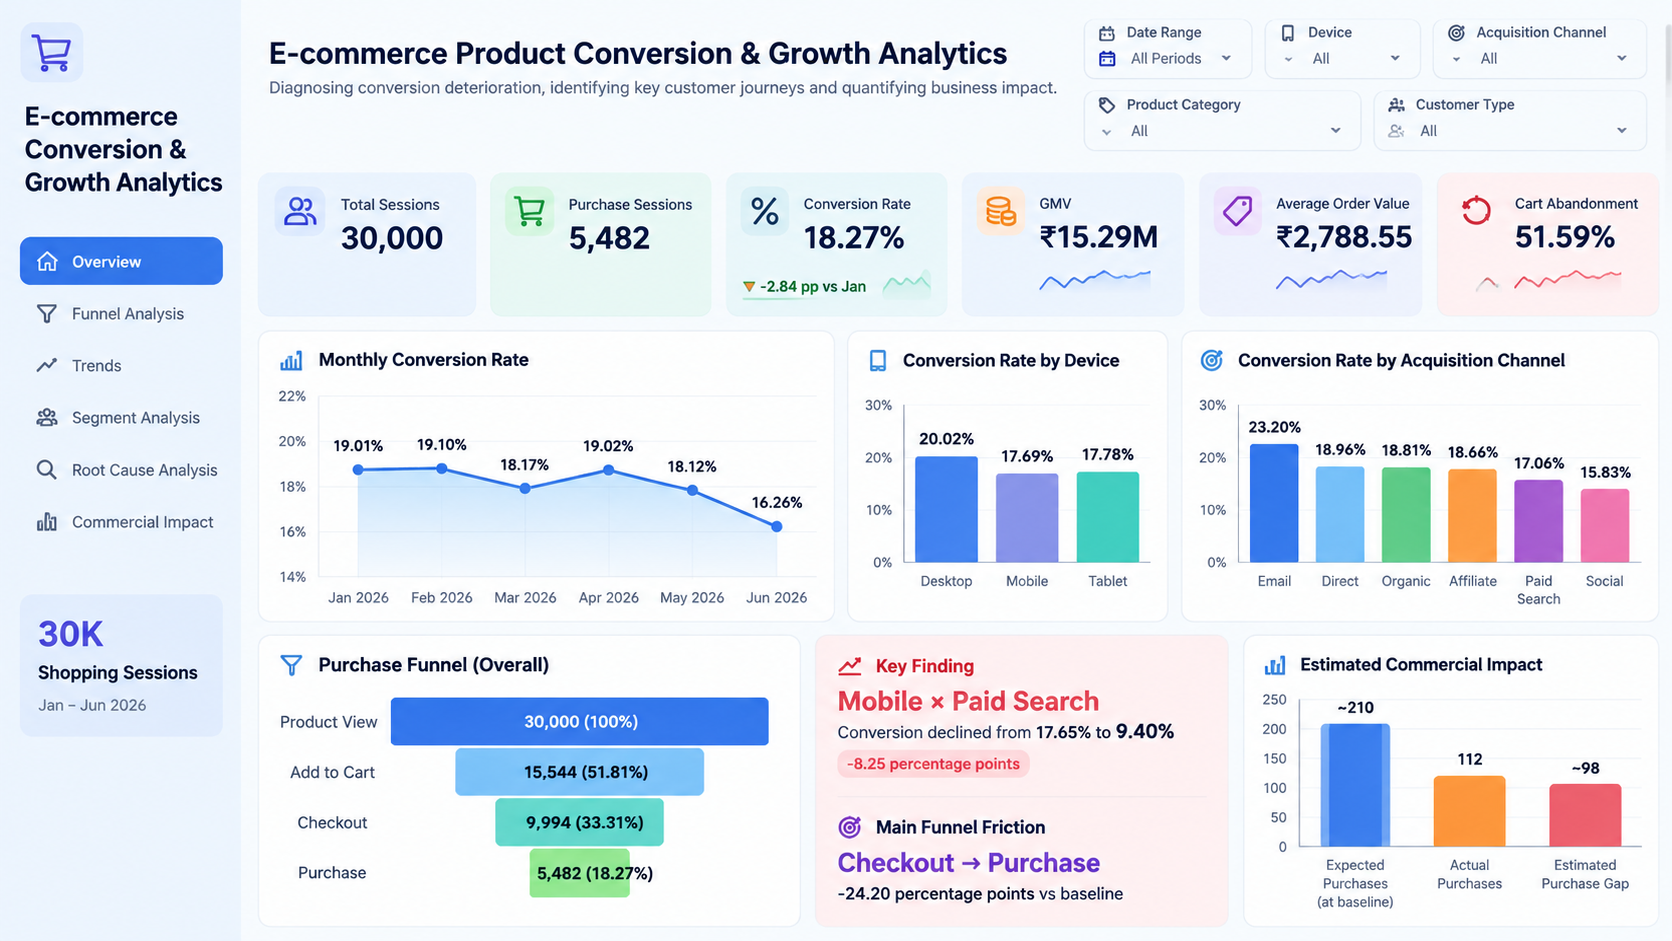The image size is (1672, 941).
Task: Click the Purchase Funnel filter icon
Action: [291, 665]
